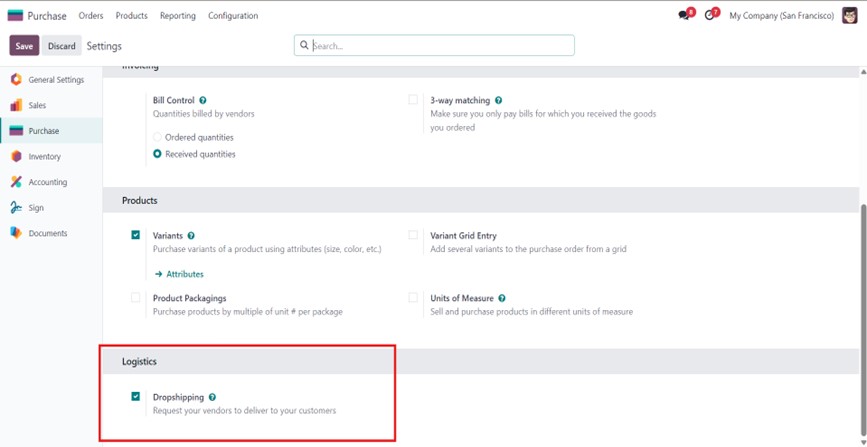The height and width of the screenshot is (447, 867).
Task: Open Accounting settings section
Action: point(47,182)
